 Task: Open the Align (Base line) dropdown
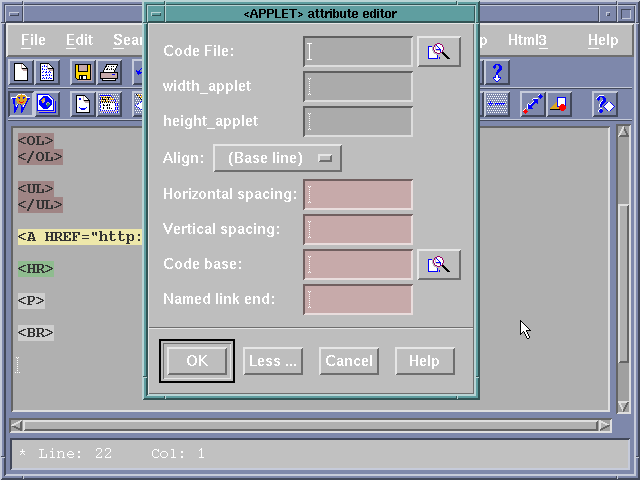277,158
